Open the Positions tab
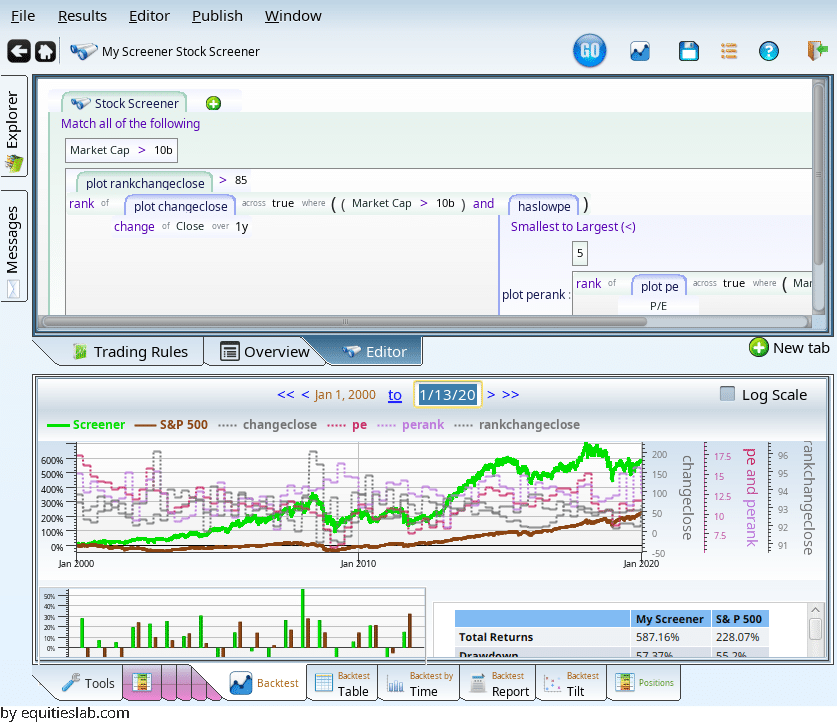The height and width of the screenshot is (722, 837). (644, 683)
